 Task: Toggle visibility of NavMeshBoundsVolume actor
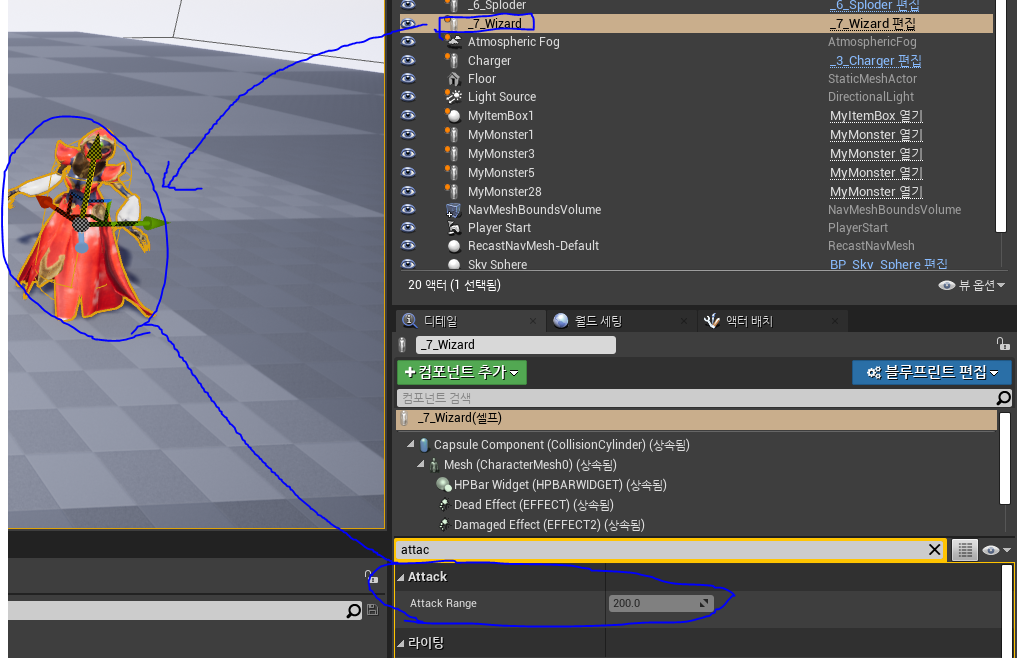(408, 210)
